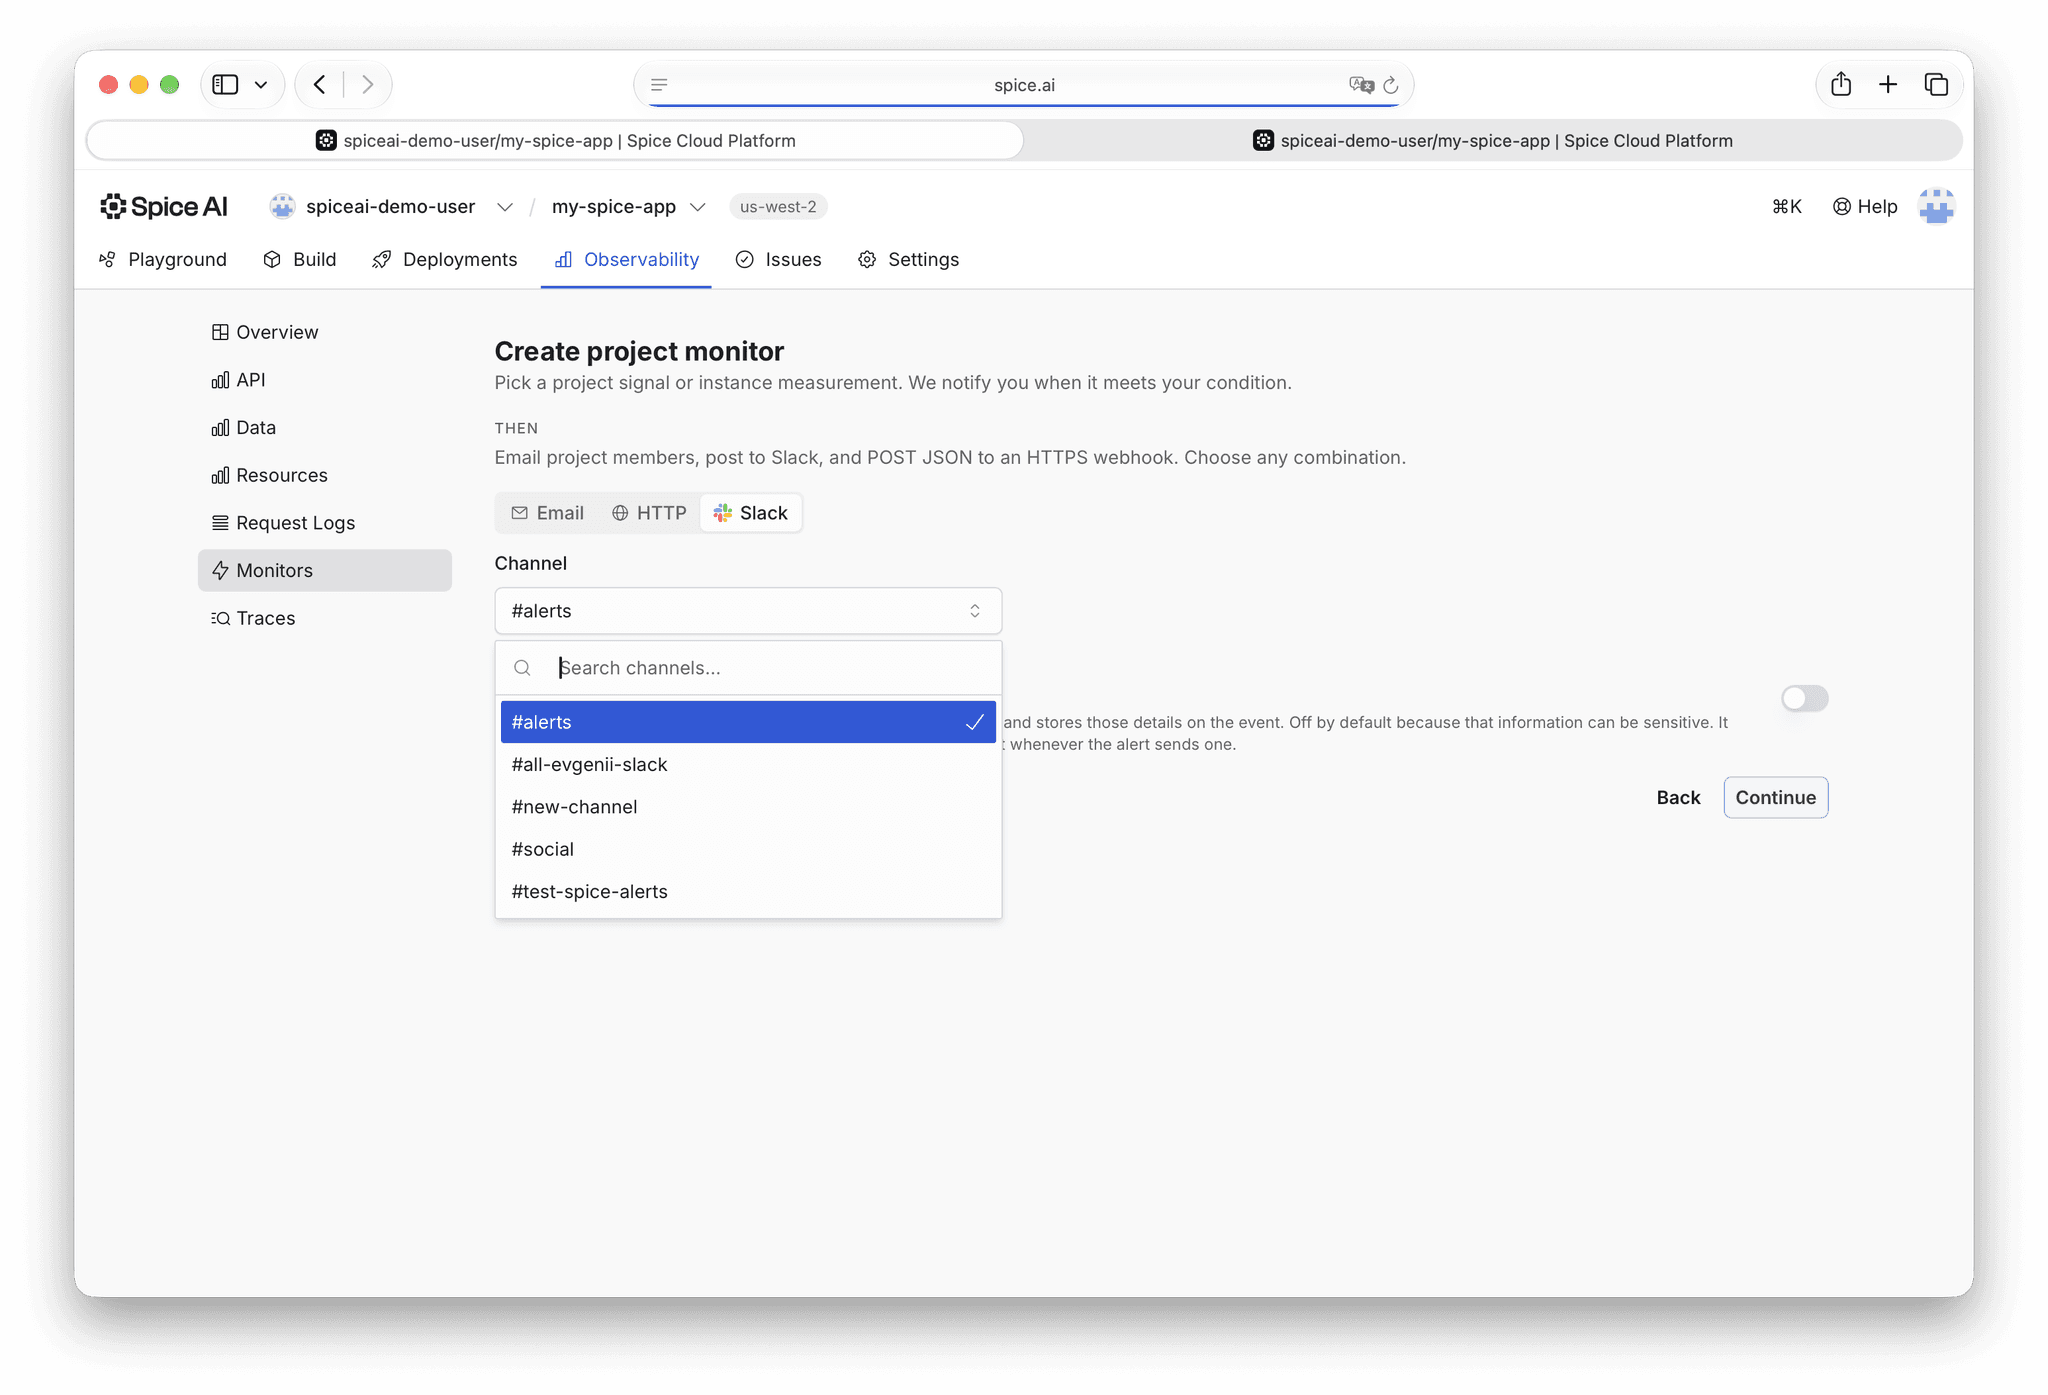Switch to HTTP notification option
The image size is (2048, 1395).
(649, 513)
